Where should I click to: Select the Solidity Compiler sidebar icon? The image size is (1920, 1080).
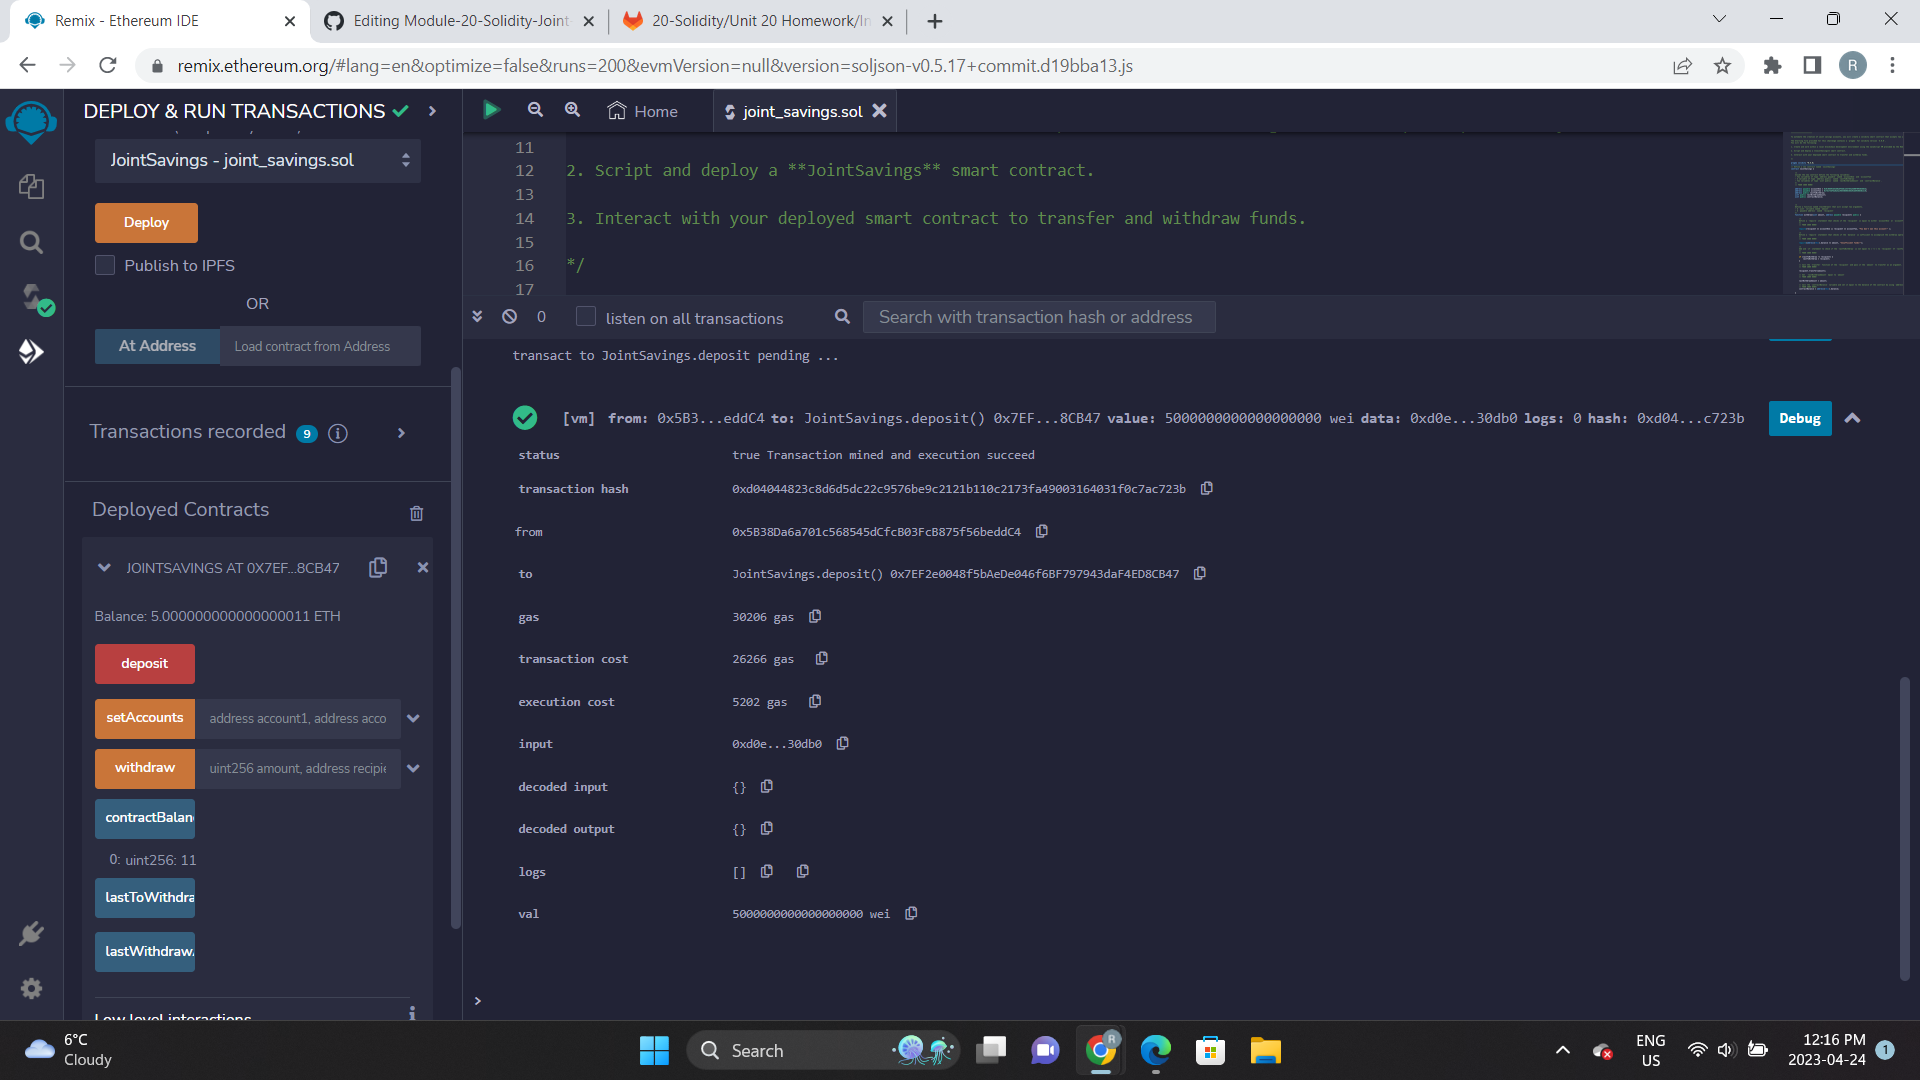pyautogui.click(x=31, y=299)
